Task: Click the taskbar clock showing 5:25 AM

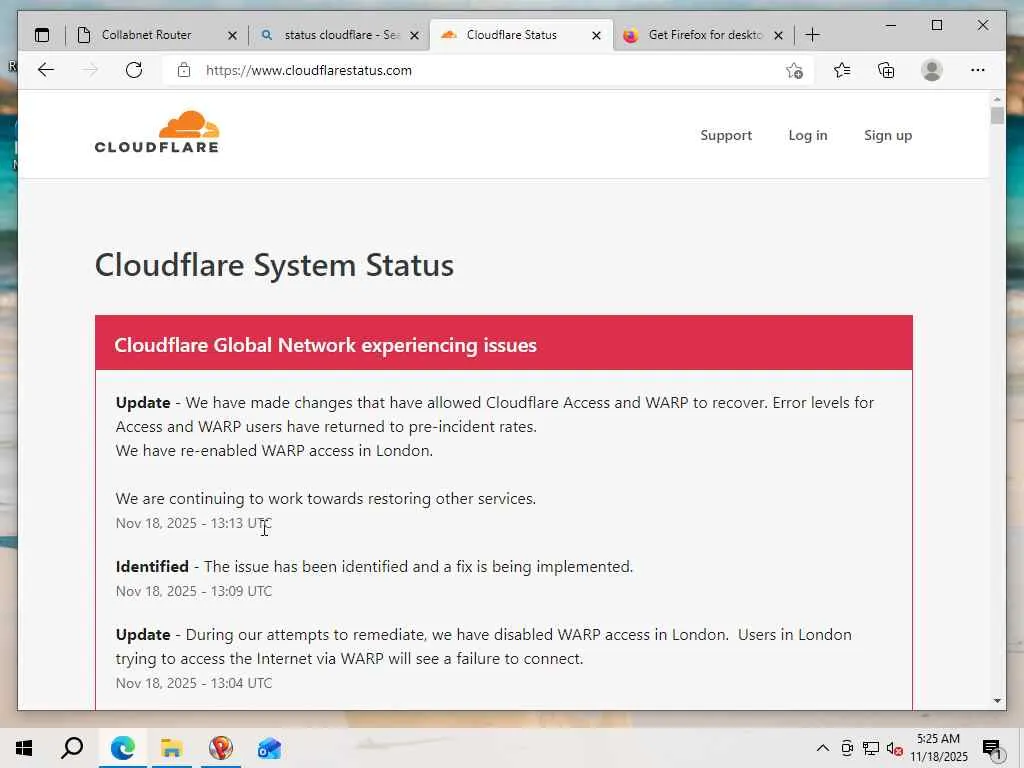Action: pos(938,748)
